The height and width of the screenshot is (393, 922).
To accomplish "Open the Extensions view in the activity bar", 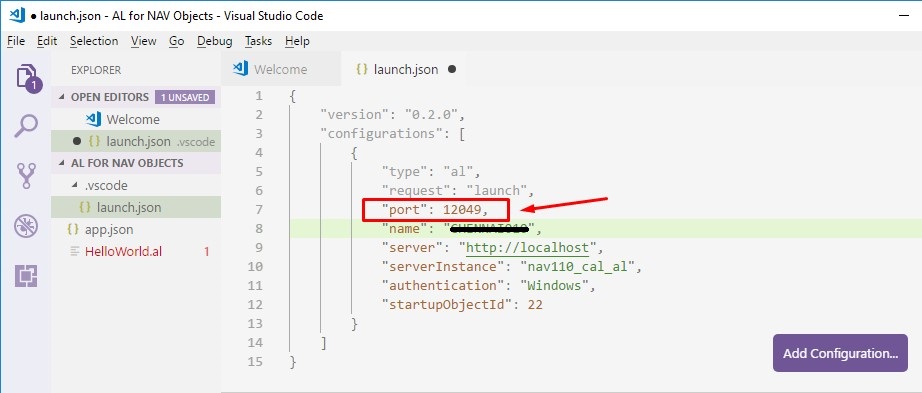I will click(x=26, y=275).
